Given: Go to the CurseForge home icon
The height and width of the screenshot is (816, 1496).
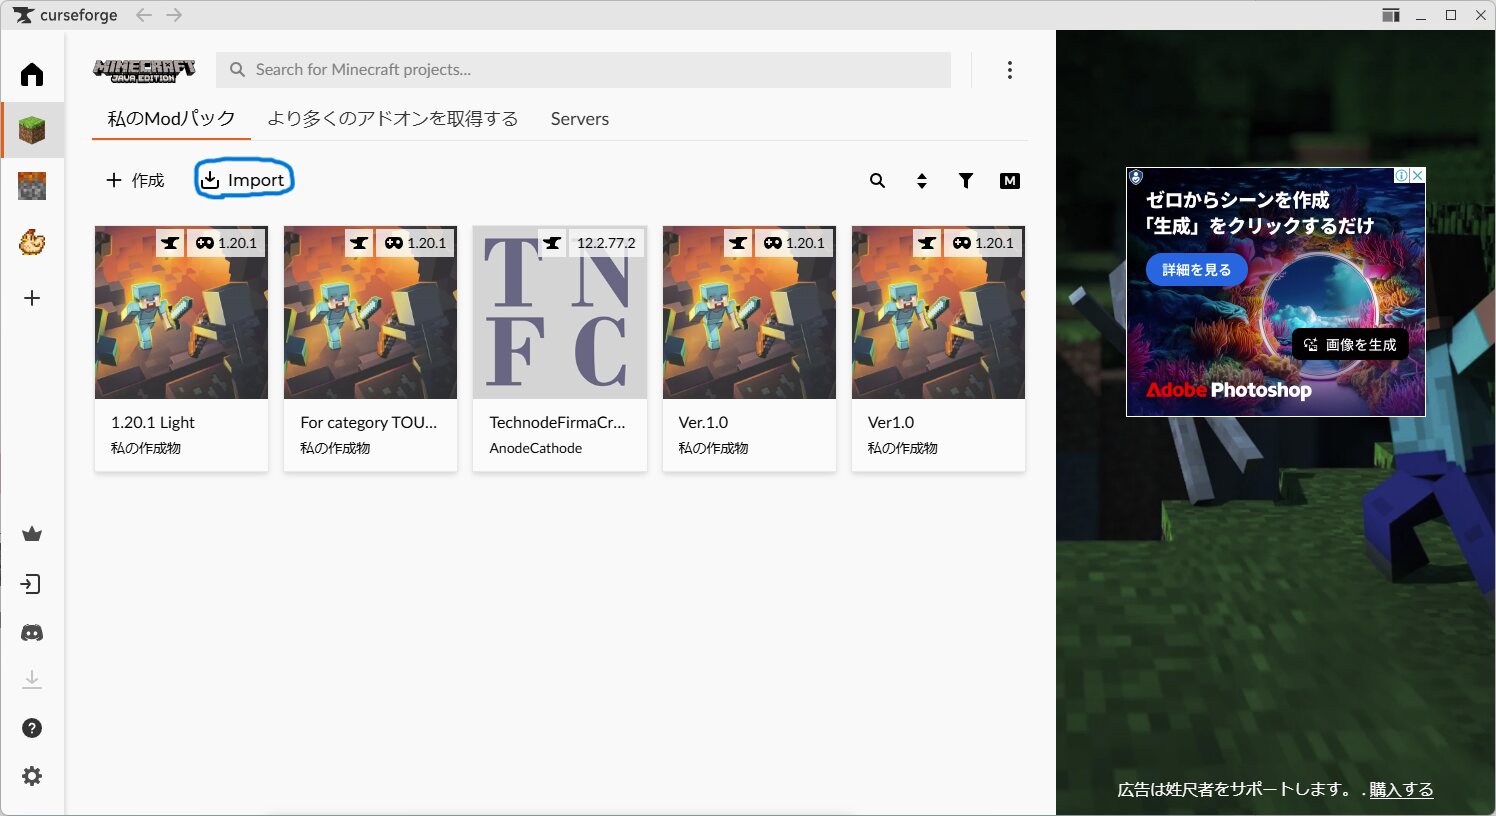Looking at the screenshot, I should (x=32, y=75).
